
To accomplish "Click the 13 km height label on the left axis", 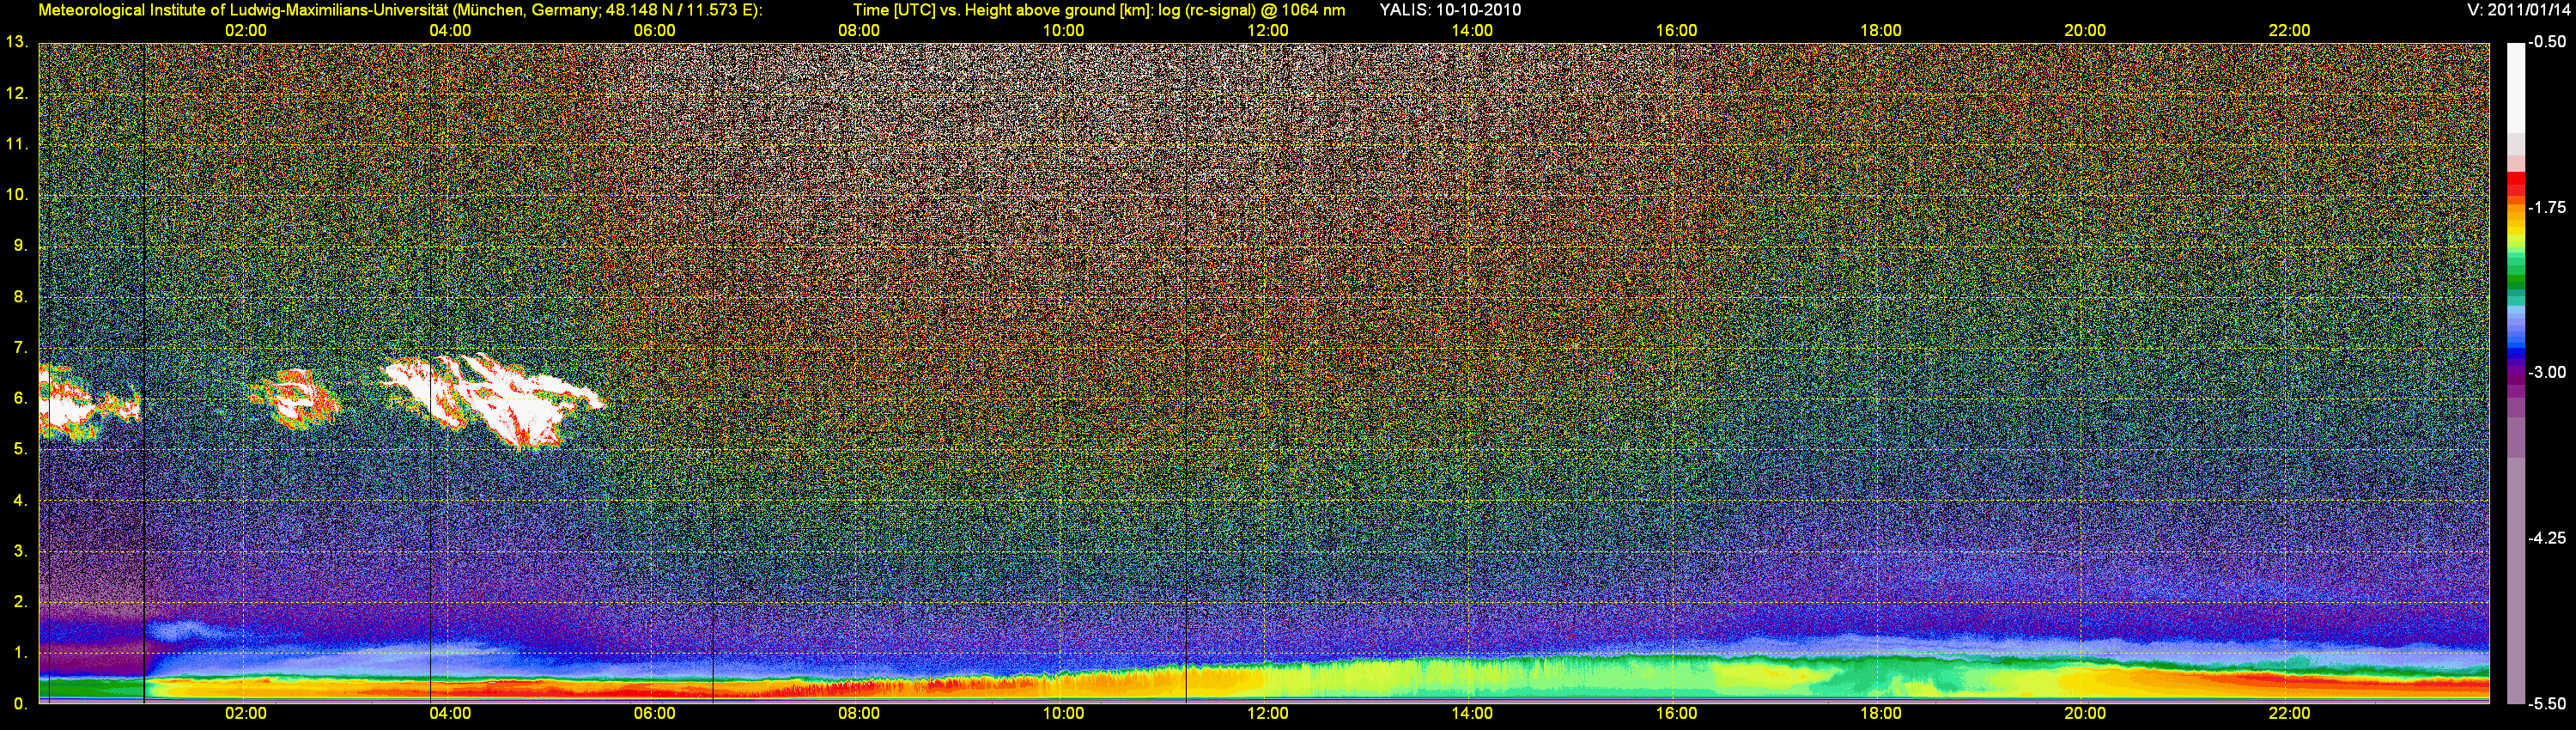I will tap(16, 42).
